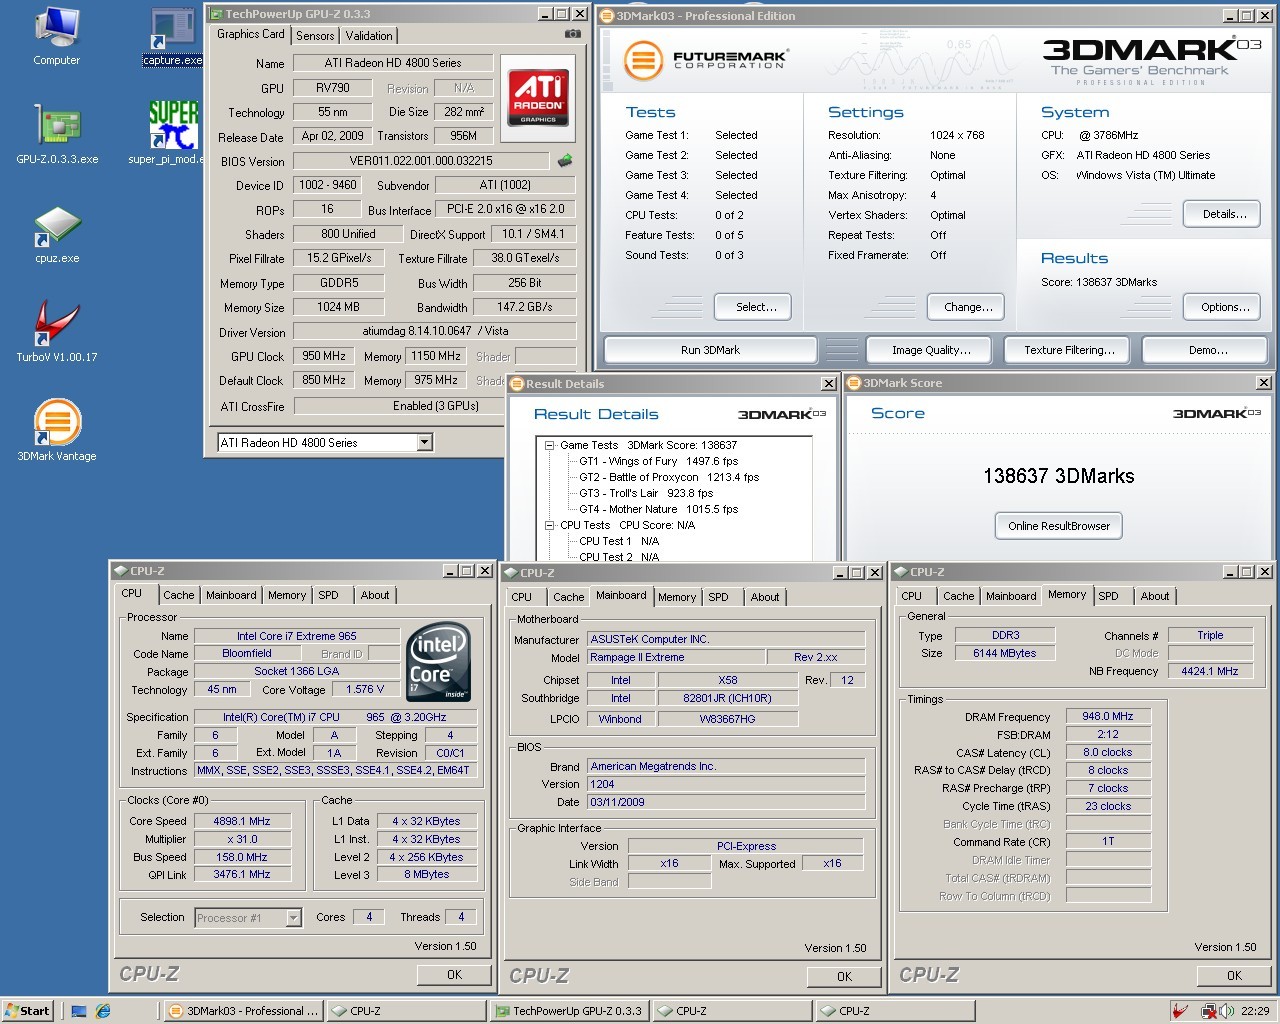Open GPU-Z Sensors tab
This screenshot has width=1280, height=1024.
click(315, 35)
